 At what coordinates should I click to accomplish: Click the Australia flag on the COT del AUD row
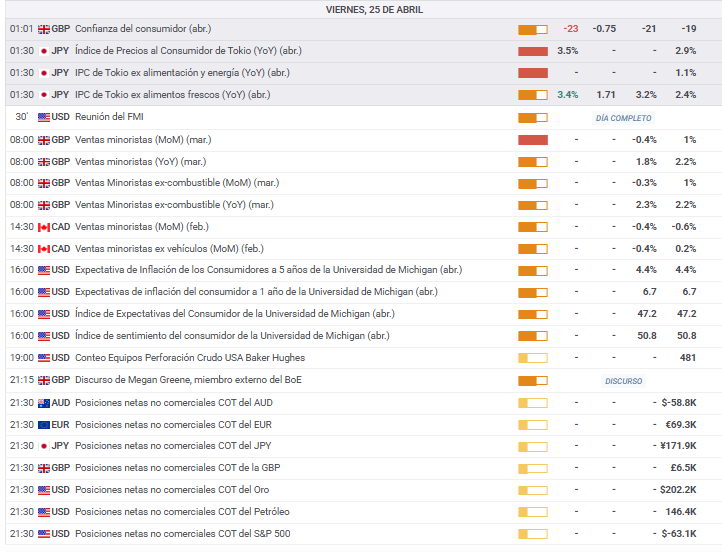(x=44, y=403)
